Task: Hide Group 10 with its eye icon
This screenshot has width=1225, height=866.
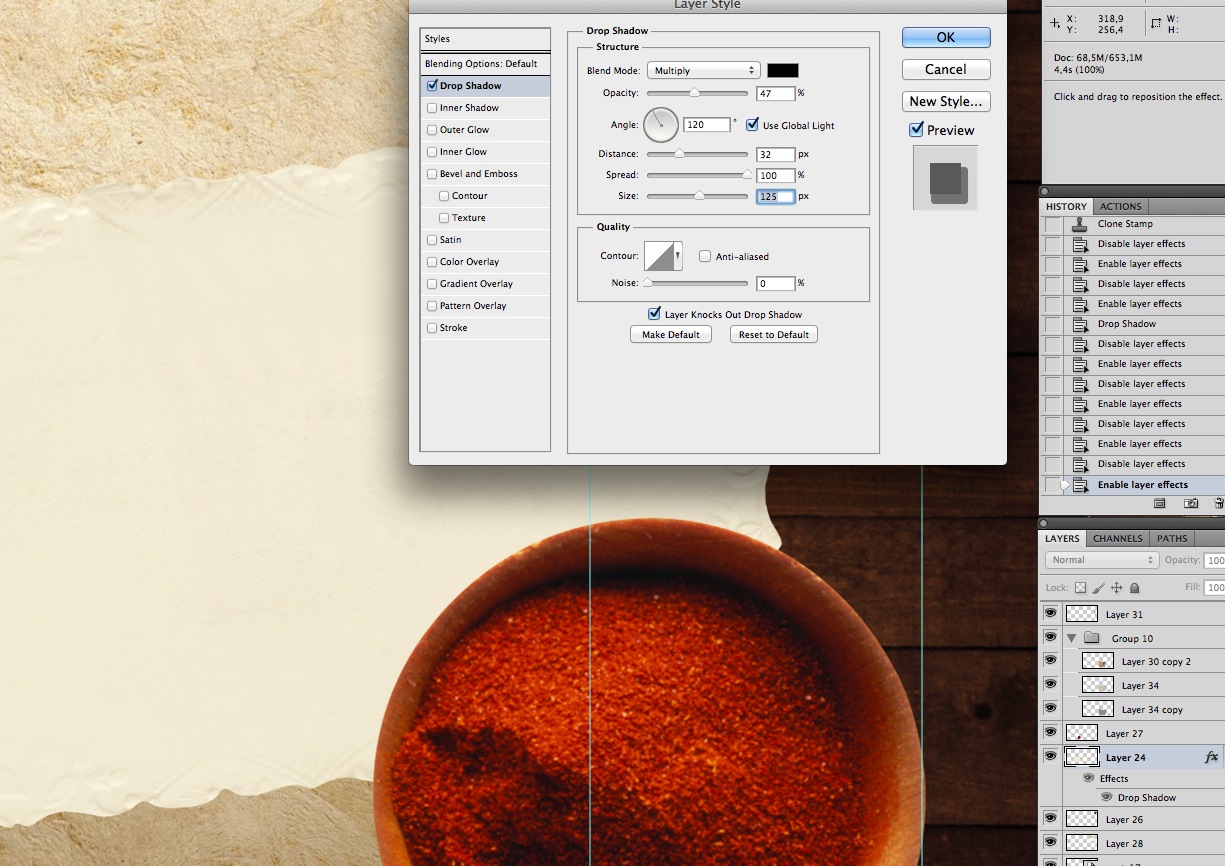Action: [1050, 638]
